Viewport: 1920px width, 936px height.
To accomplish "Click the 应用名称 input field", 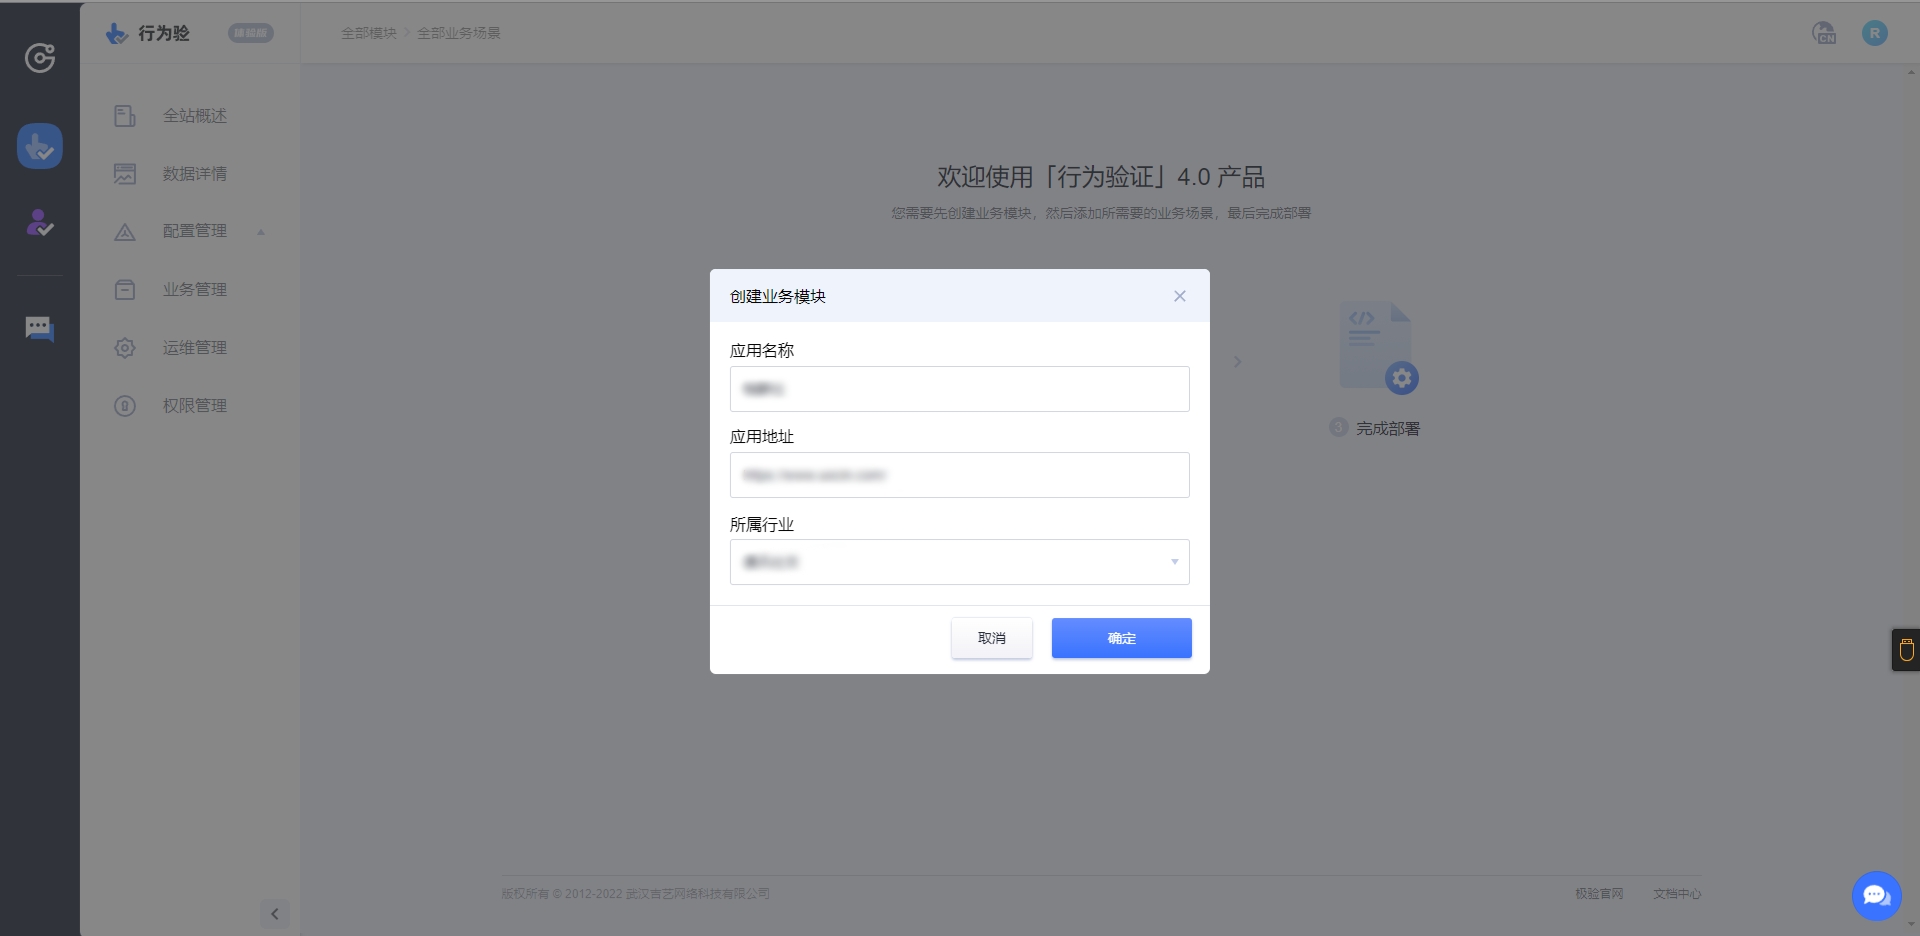I will click(x=958, y=389).
